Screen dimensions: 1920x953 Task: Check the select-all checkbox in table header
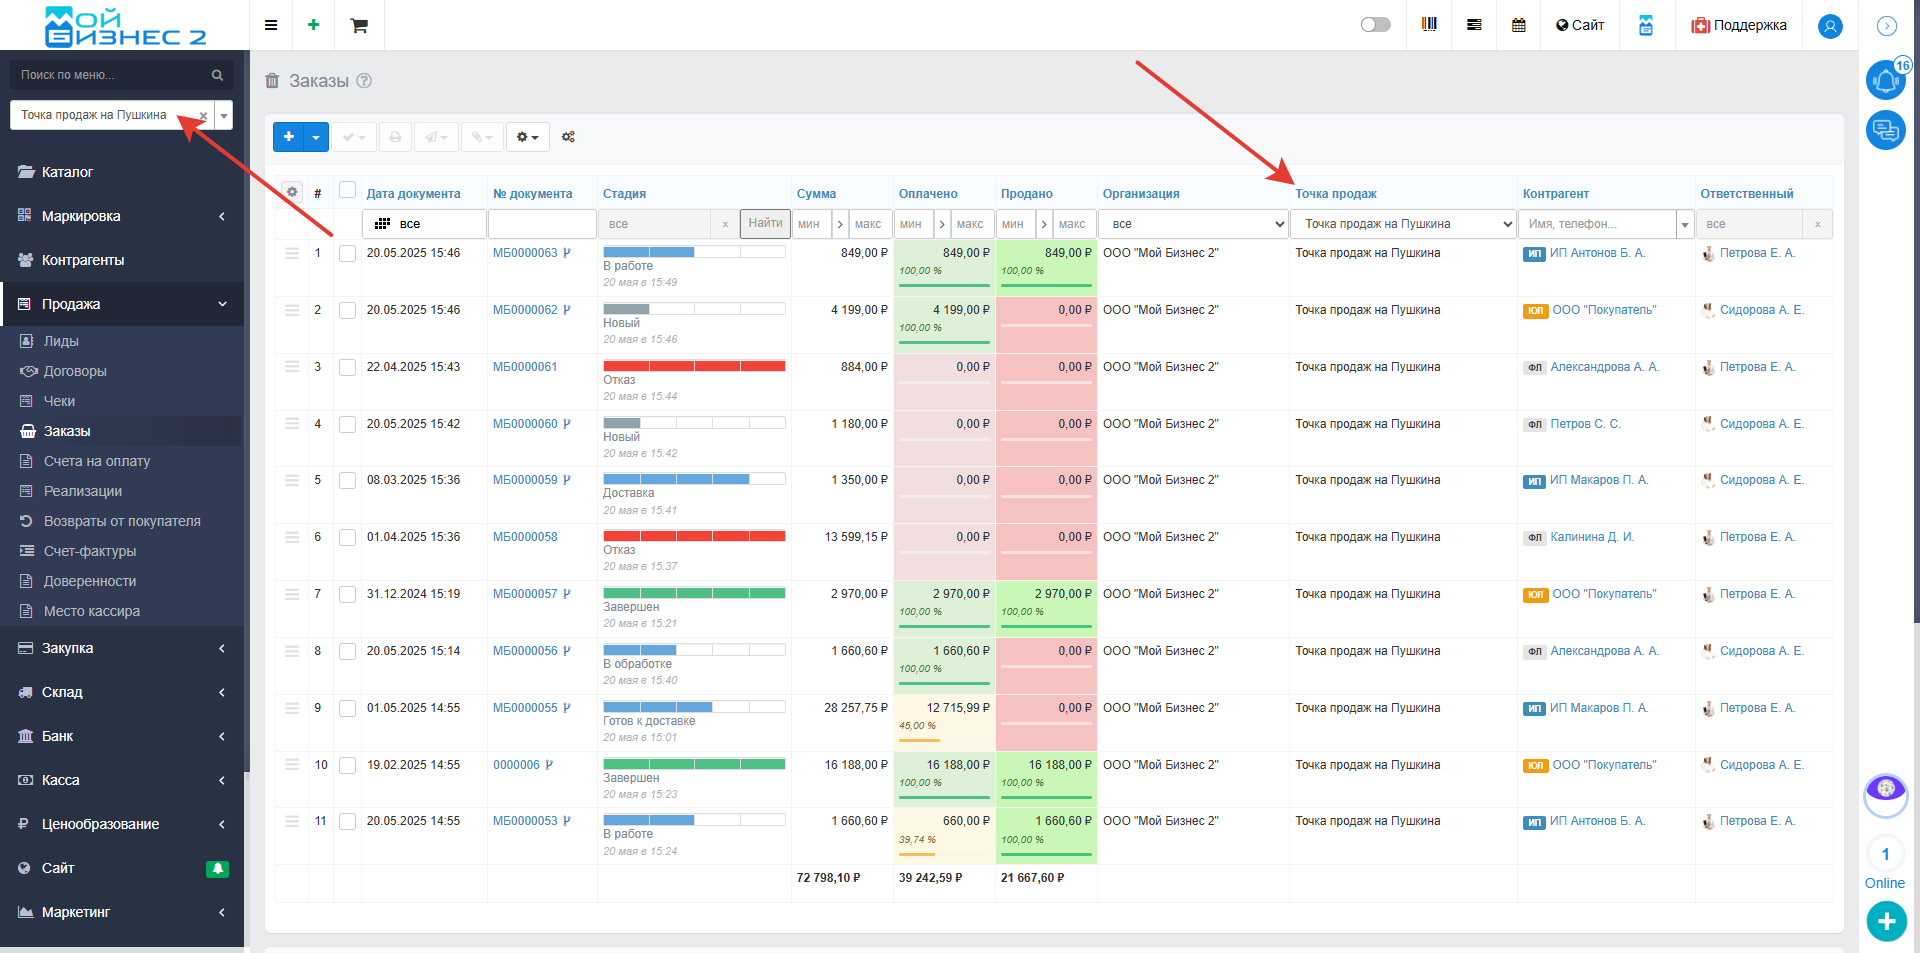pos(347,190)
